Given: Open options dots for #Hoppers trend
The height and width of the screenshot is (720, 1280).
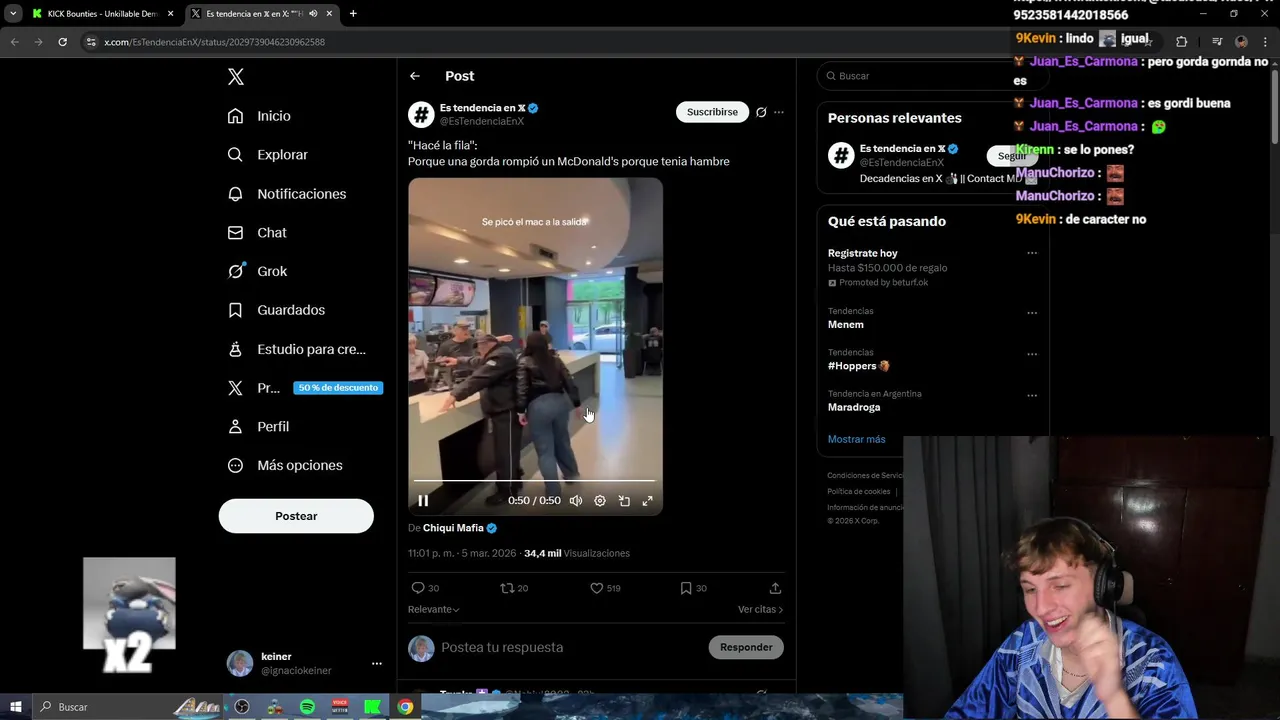Looking at the screenshot, I should pos(1032,354).
